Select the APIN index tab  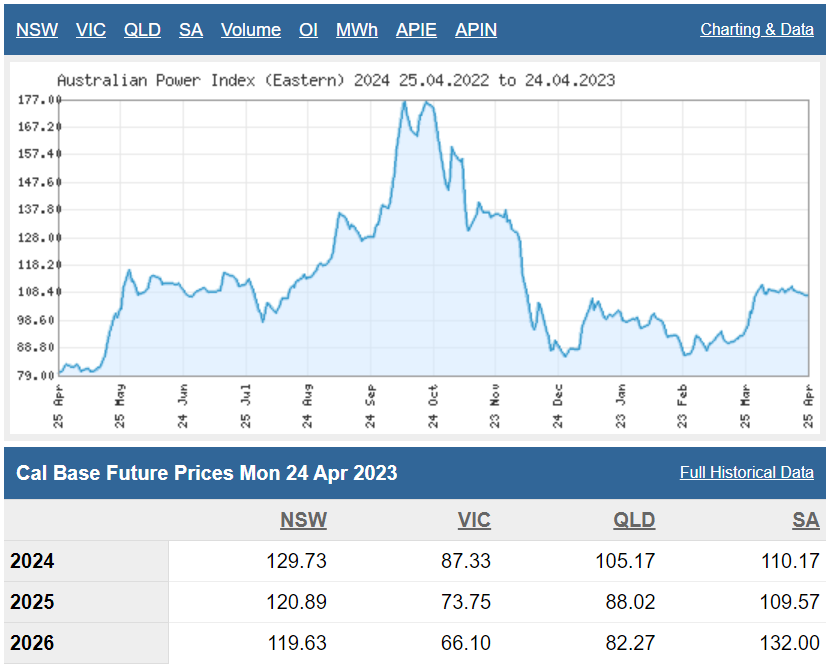tap(476, 30)
